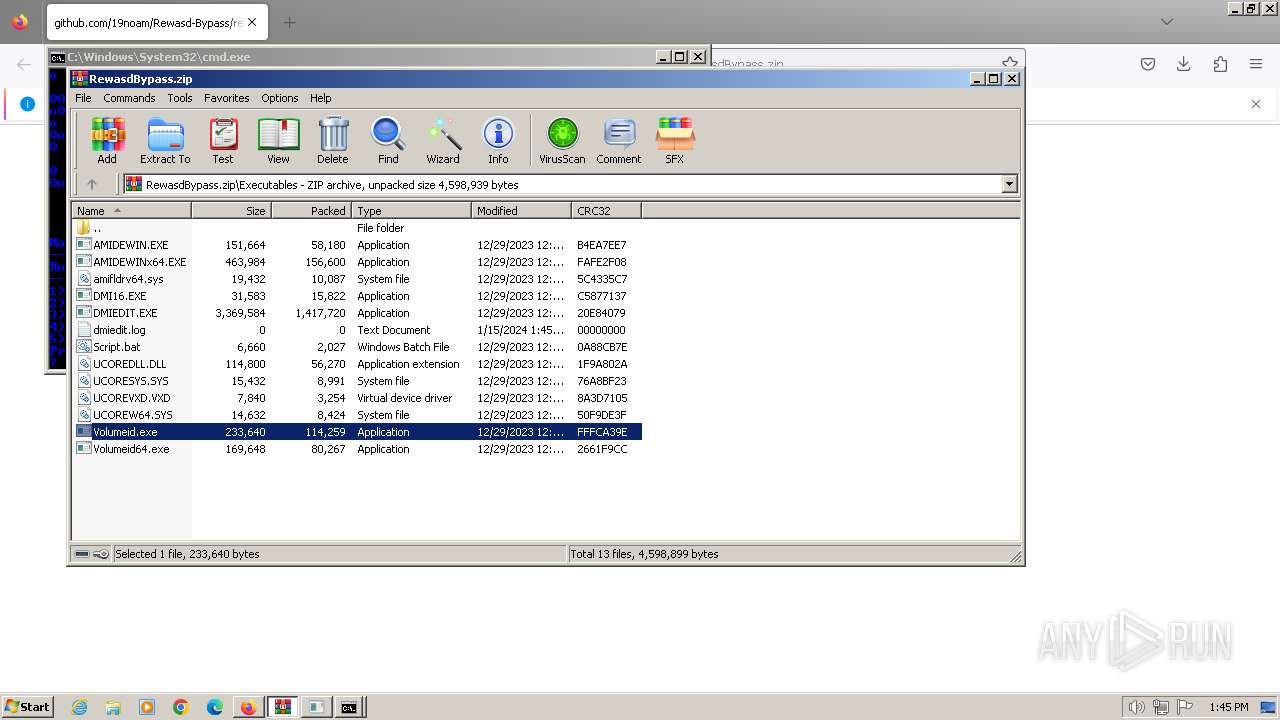Viewport: 1280px width, 720px height.
Task: Click the system clock showing 1:45 PM
Action: [x=1228, y=707]
